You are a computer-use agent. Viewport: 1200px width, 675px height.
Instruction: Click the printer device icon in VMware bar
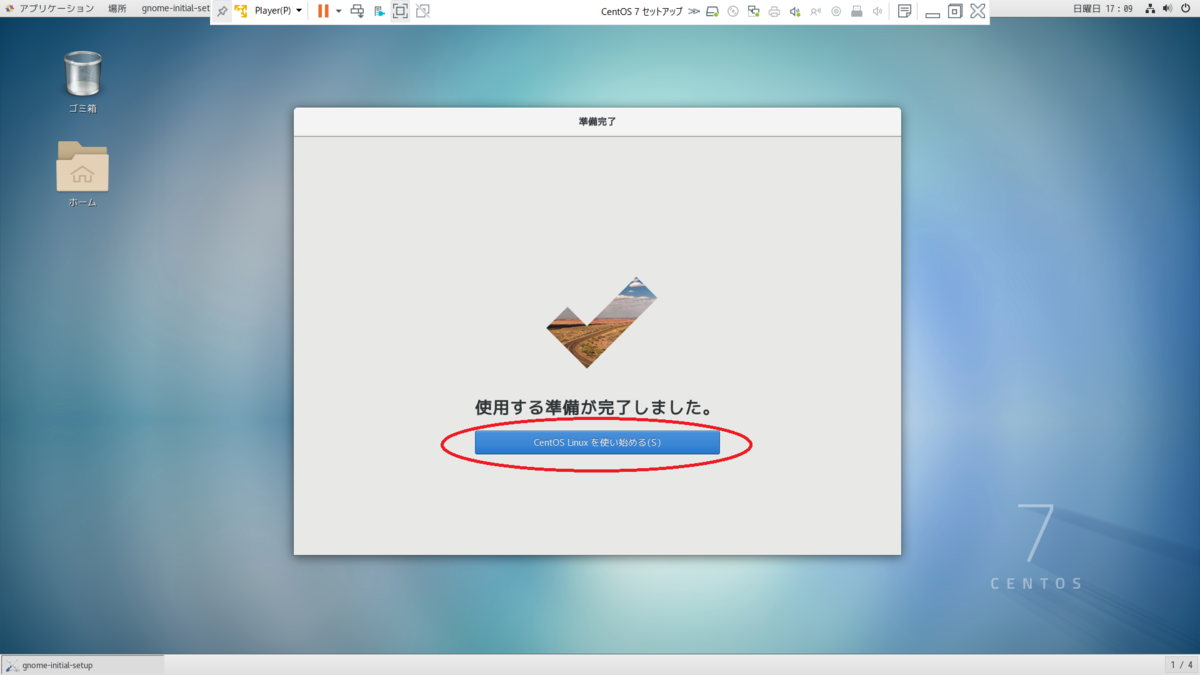774,11
